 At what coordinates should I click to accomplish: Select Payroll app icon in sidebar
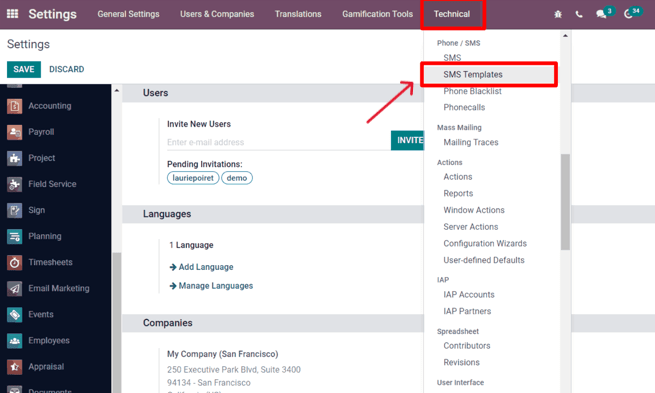point(15,132)
